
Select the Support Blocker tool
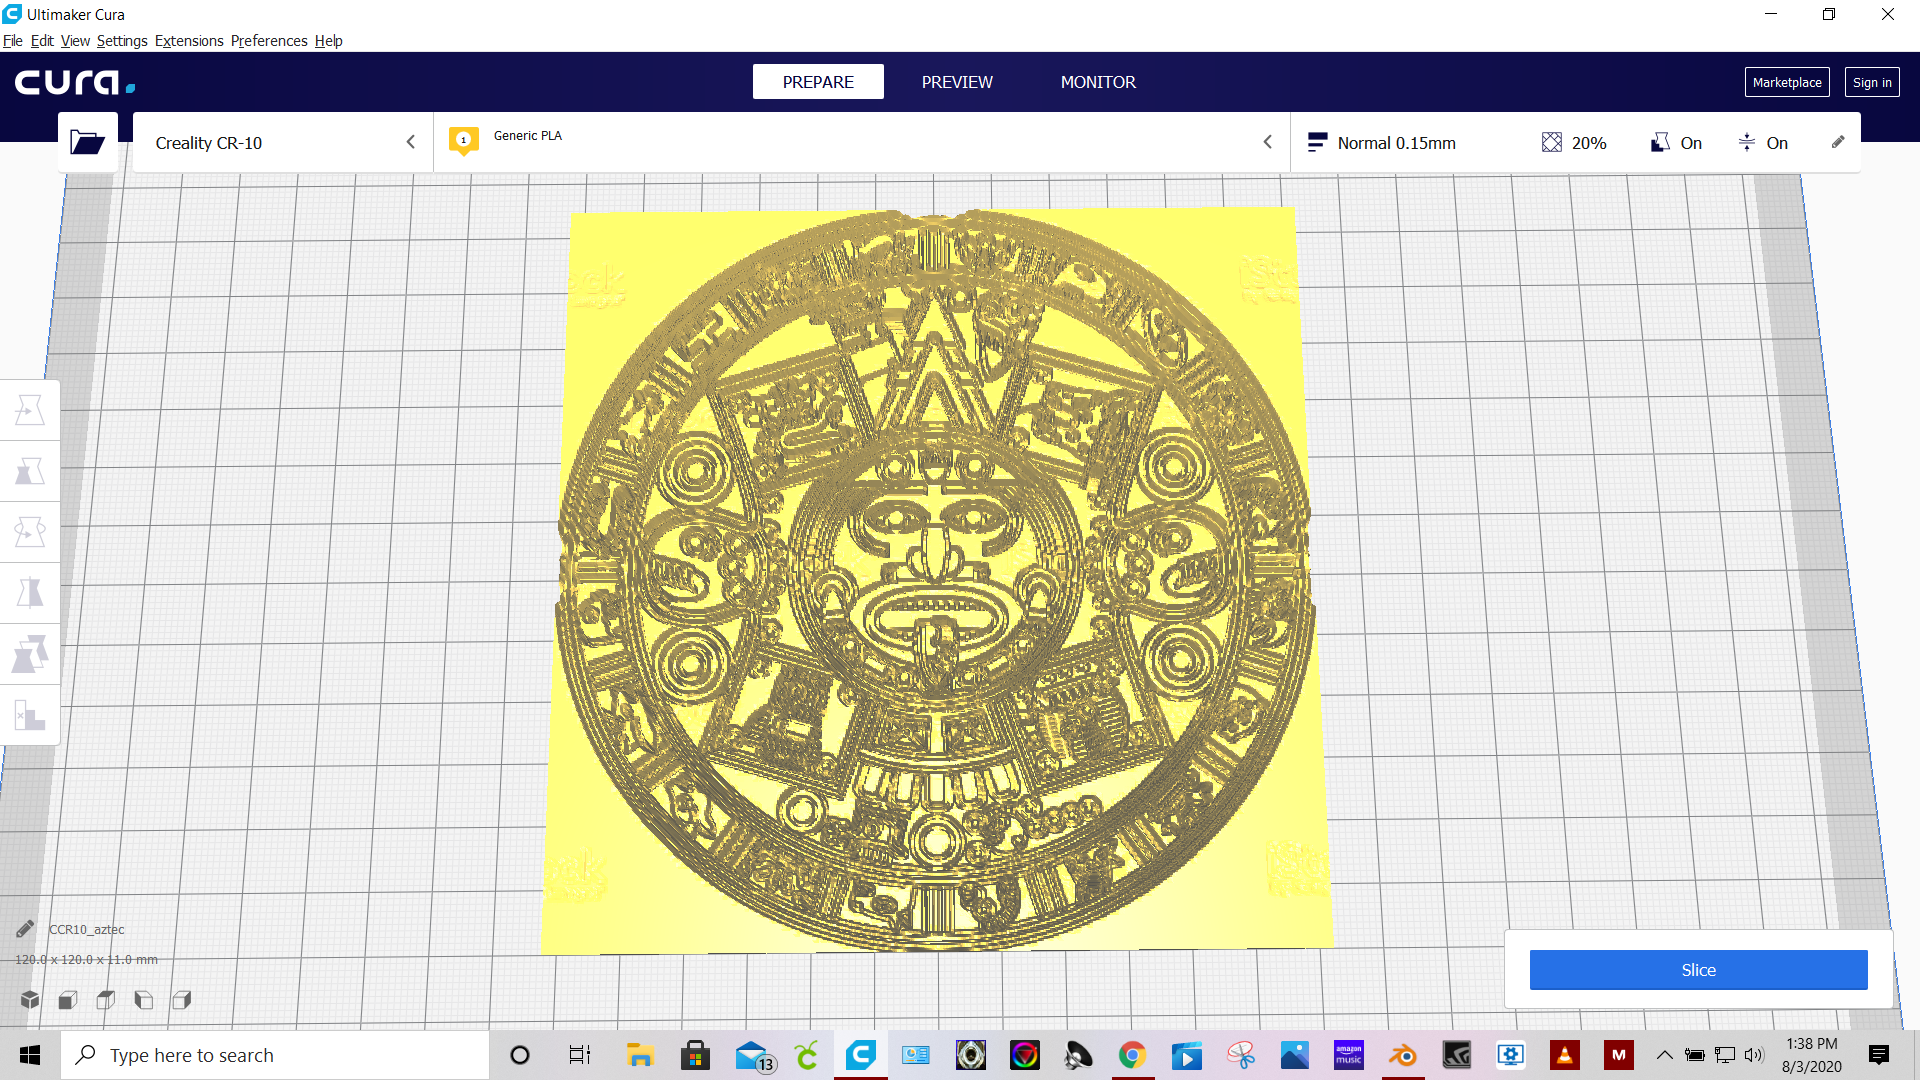pyautogui.click(x=30, y=715)
